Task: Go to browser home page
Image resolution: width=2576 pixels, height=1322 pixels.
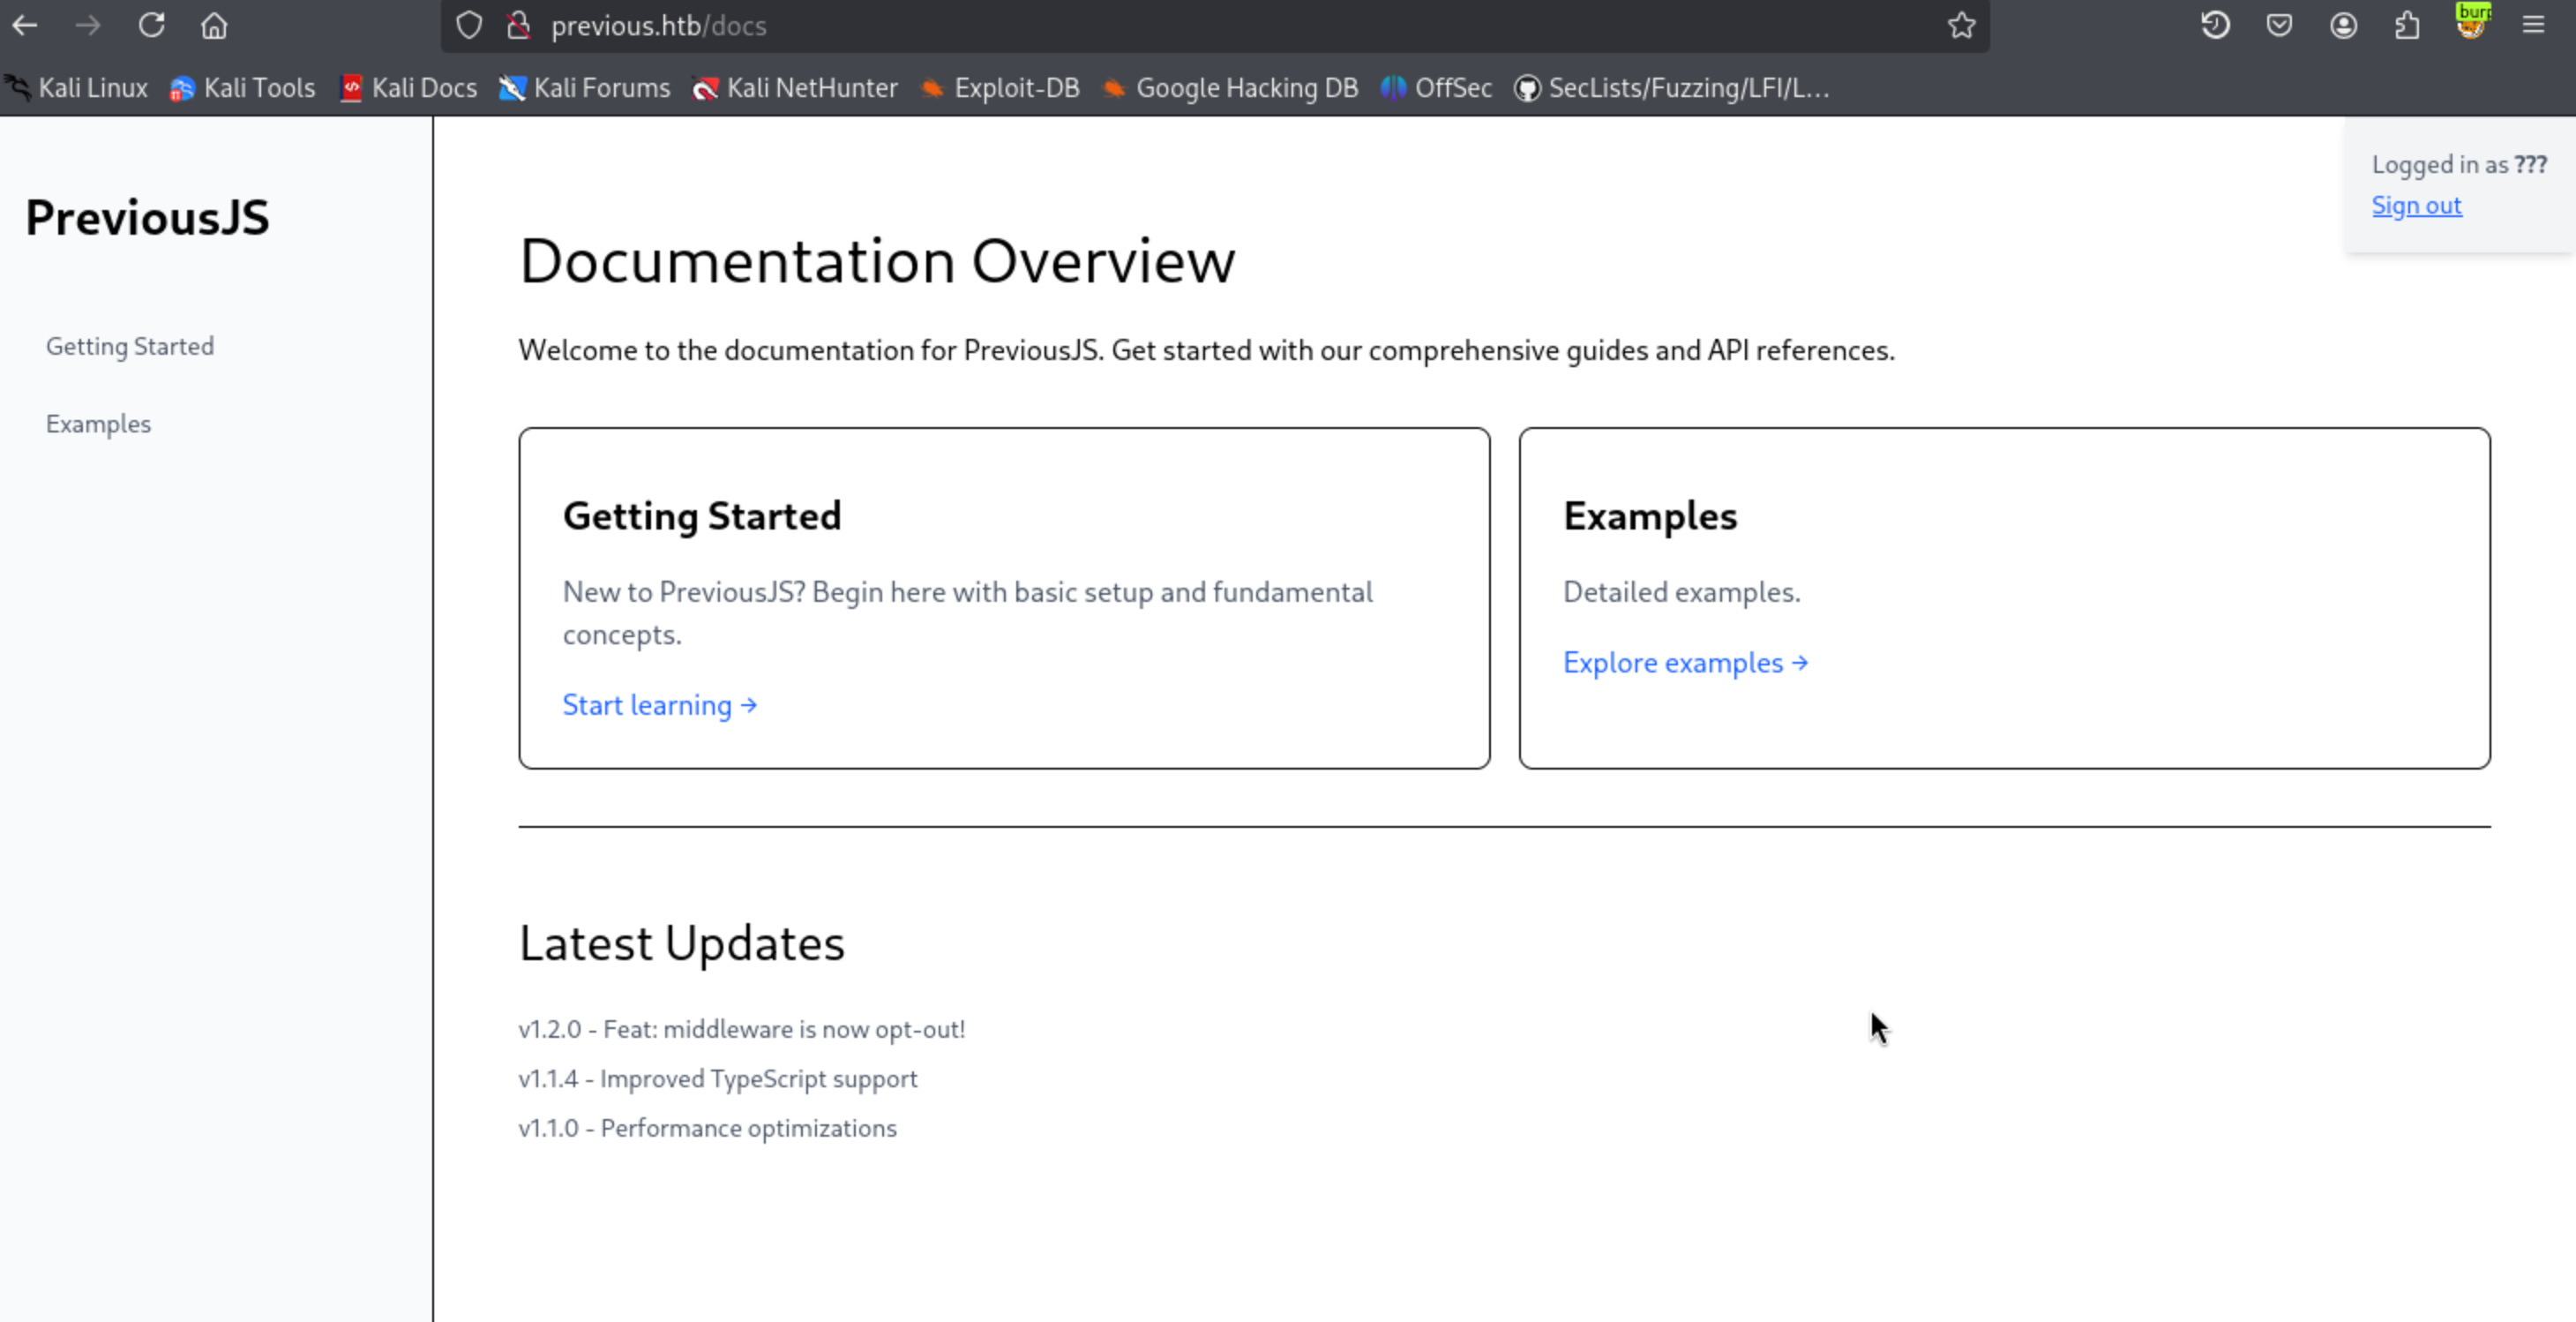Action: [x=214, y=25]
